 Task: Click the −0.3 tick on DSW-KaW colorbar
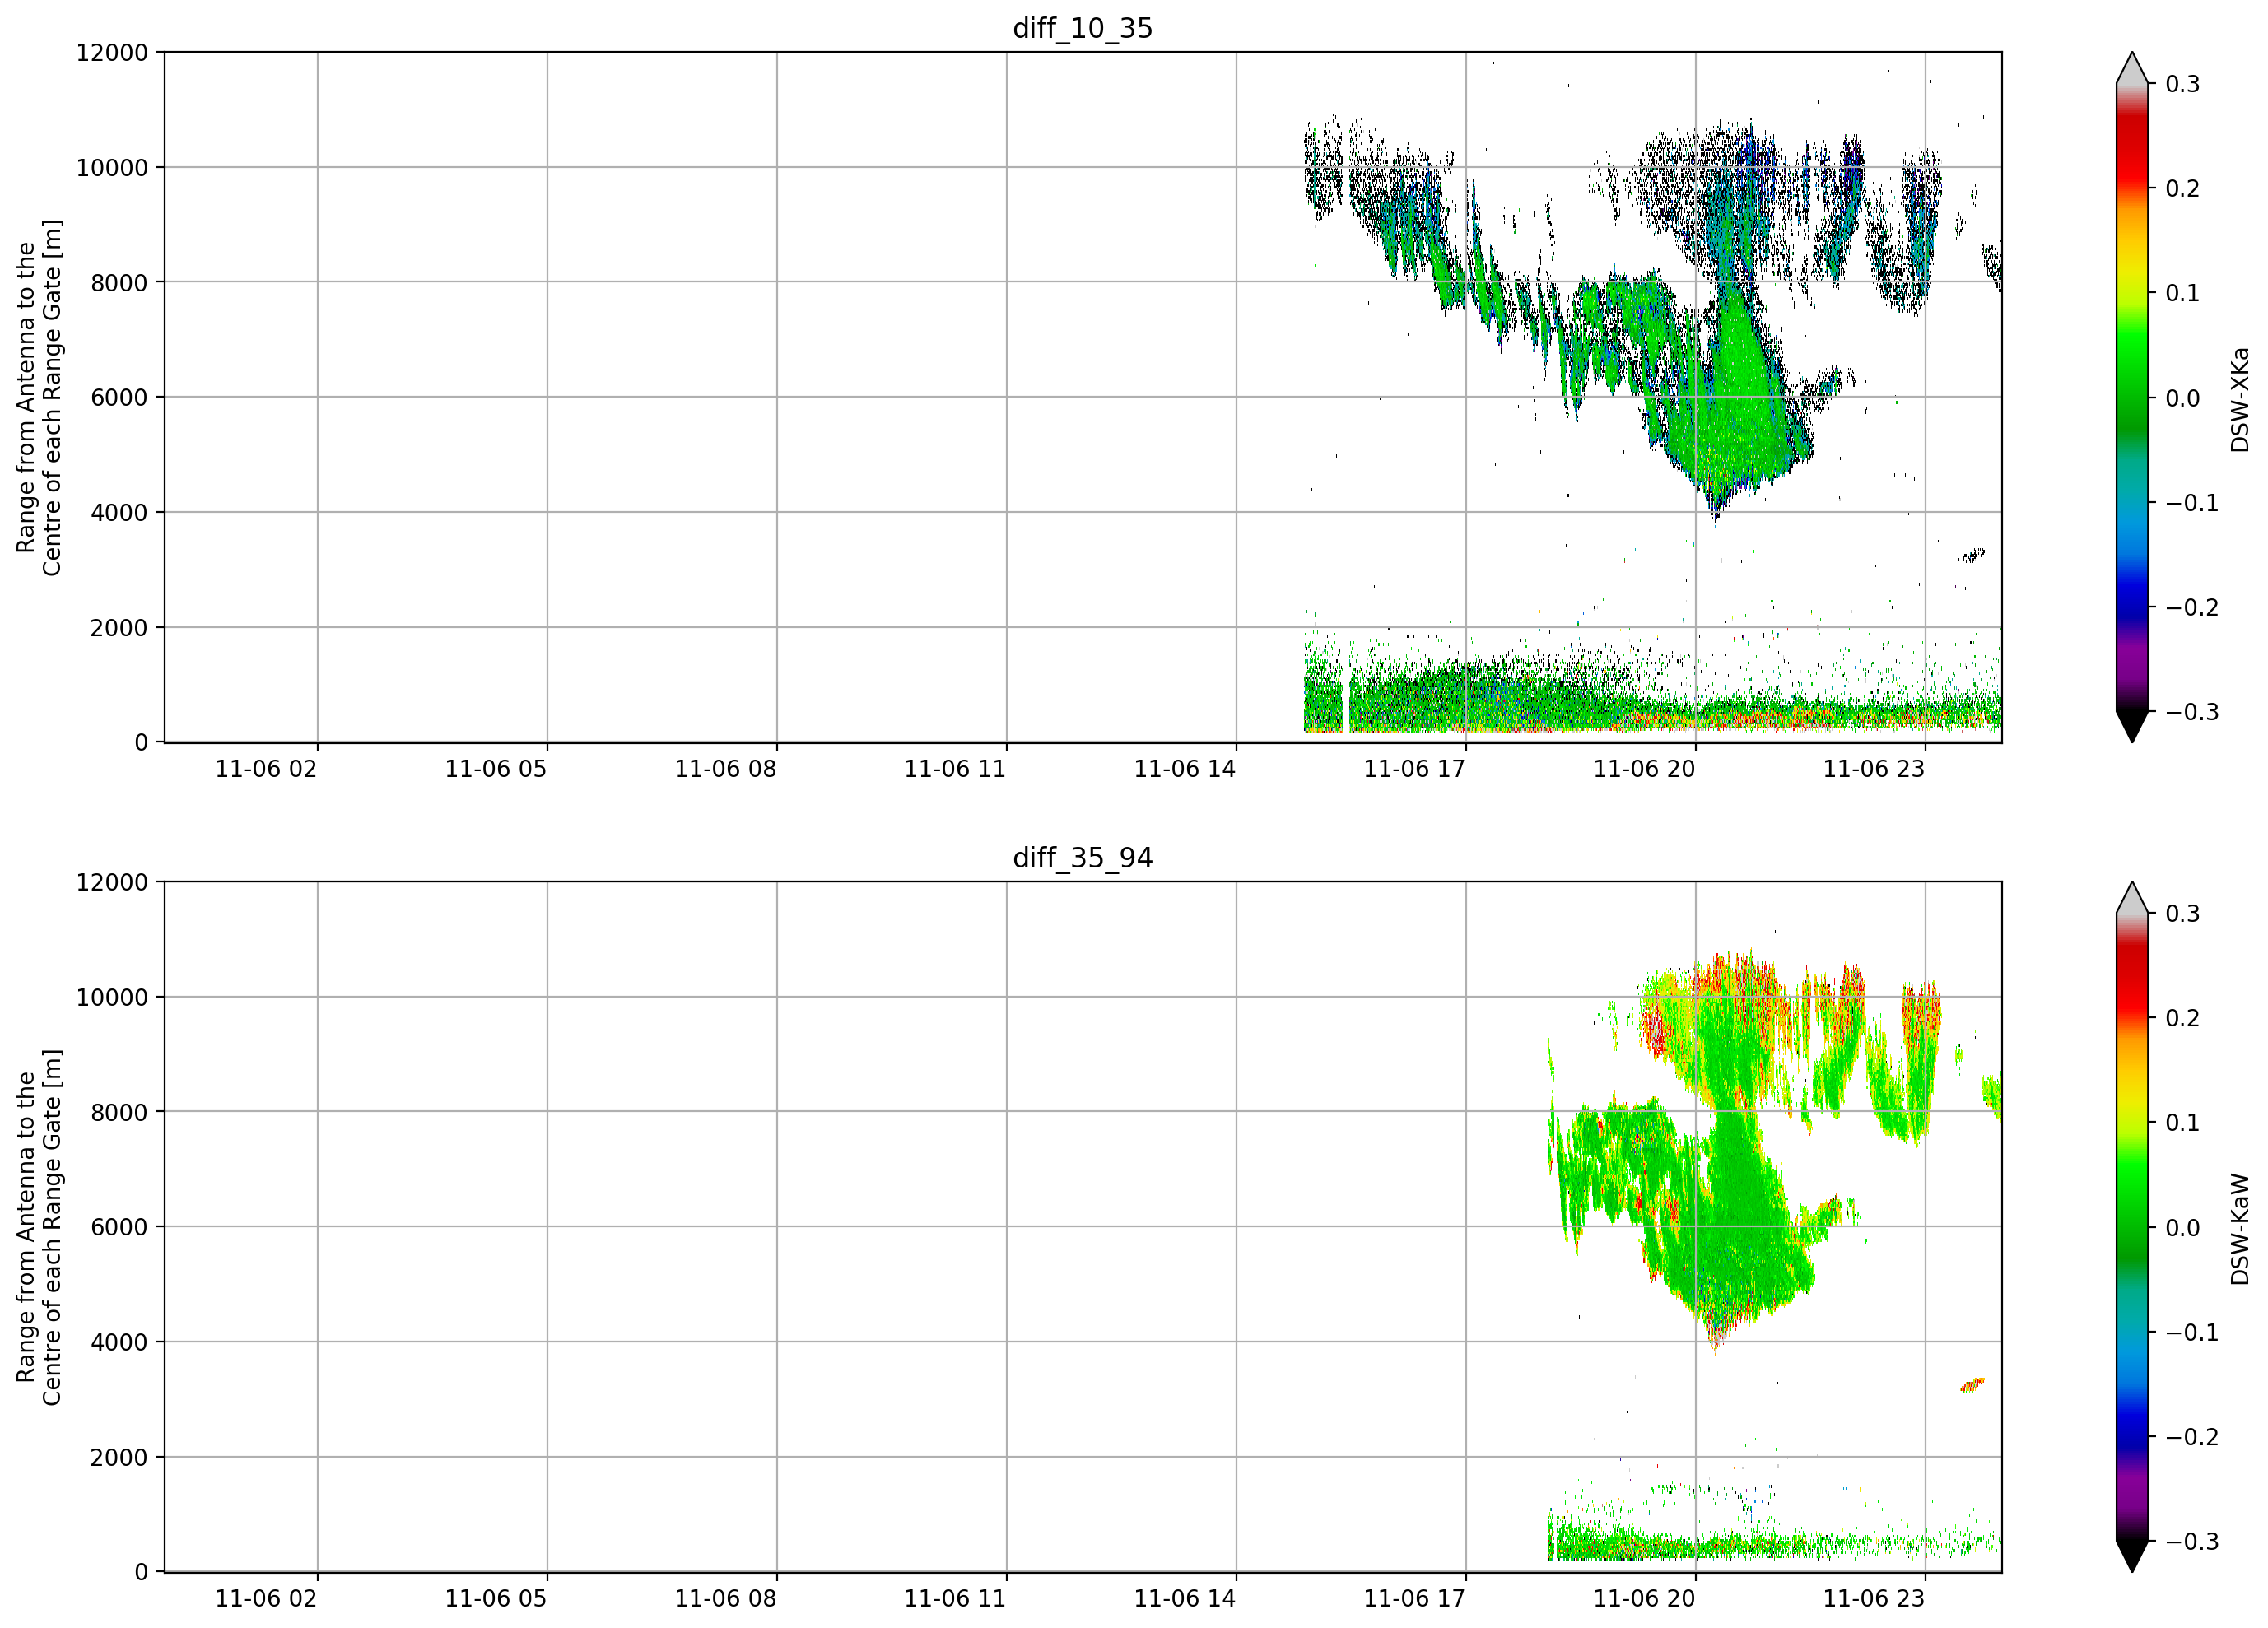tap(2192, 1542)
